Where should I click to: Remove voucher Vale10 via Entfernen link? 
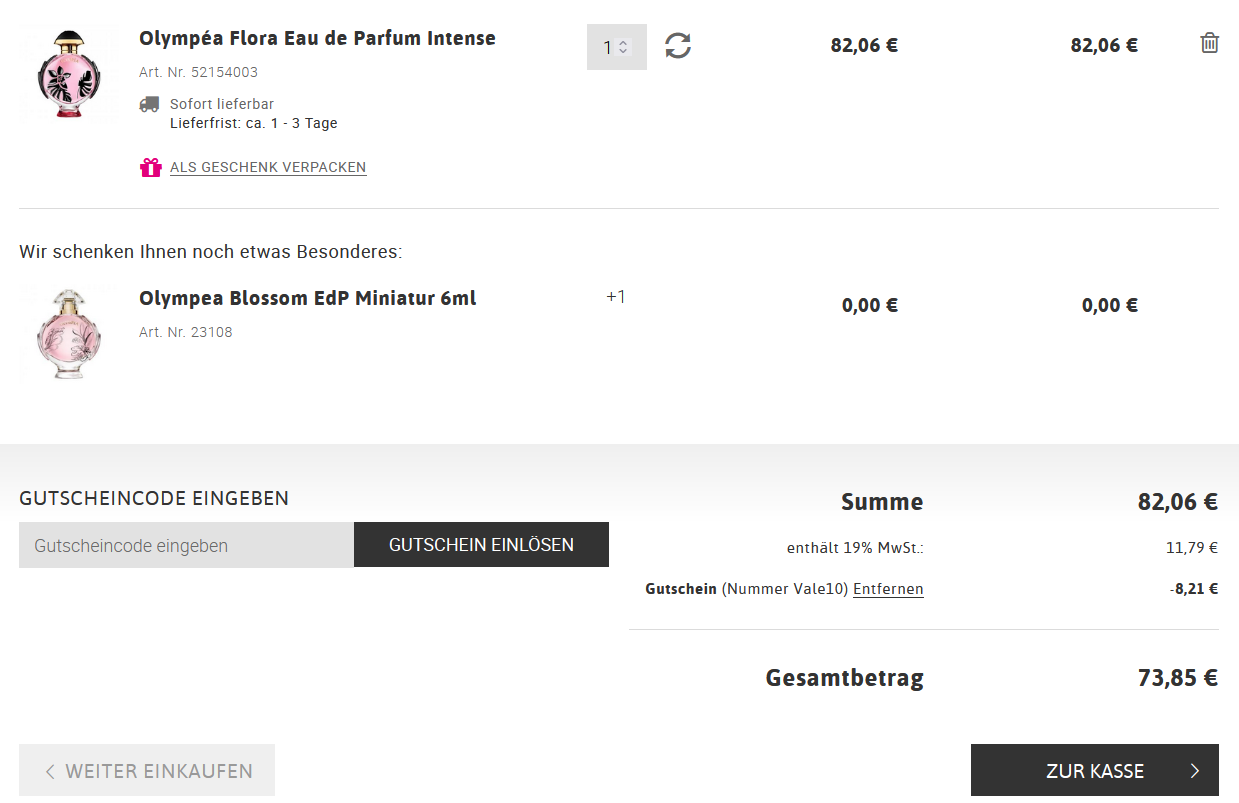pos(888,589)
